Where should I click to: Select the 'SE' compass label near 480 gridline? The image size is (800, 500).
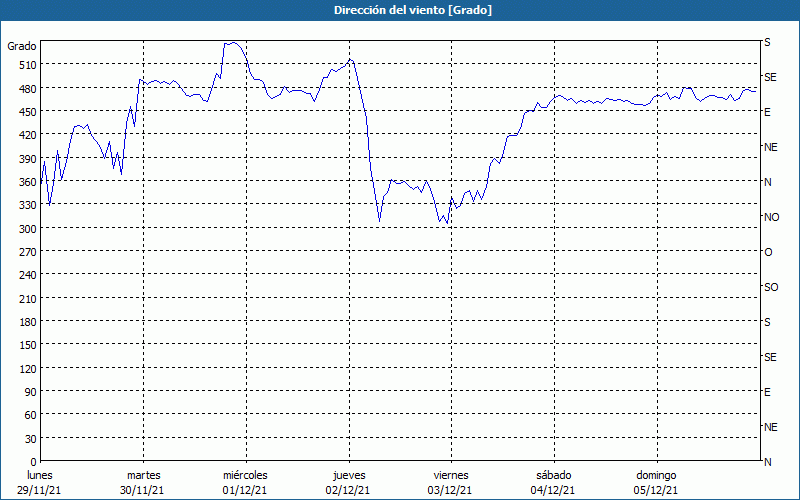tap(770, 78)
